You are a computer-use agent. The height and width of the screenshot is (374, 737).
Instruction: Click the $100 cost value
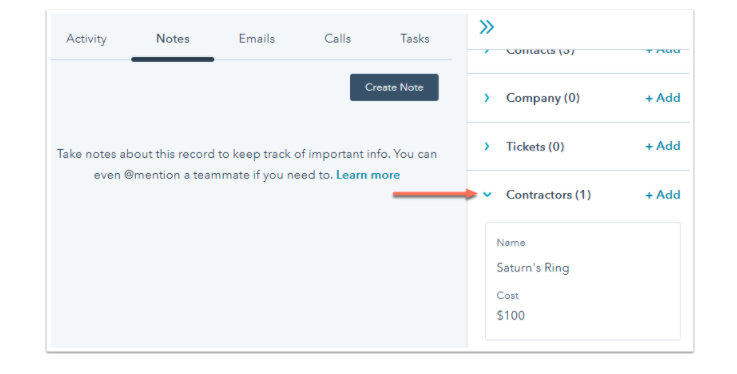(x=510, y=315)
